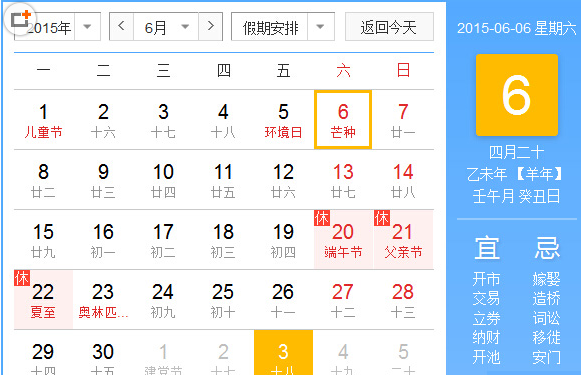Click the 2015-06-06 星期六 date header

[516, 28]
